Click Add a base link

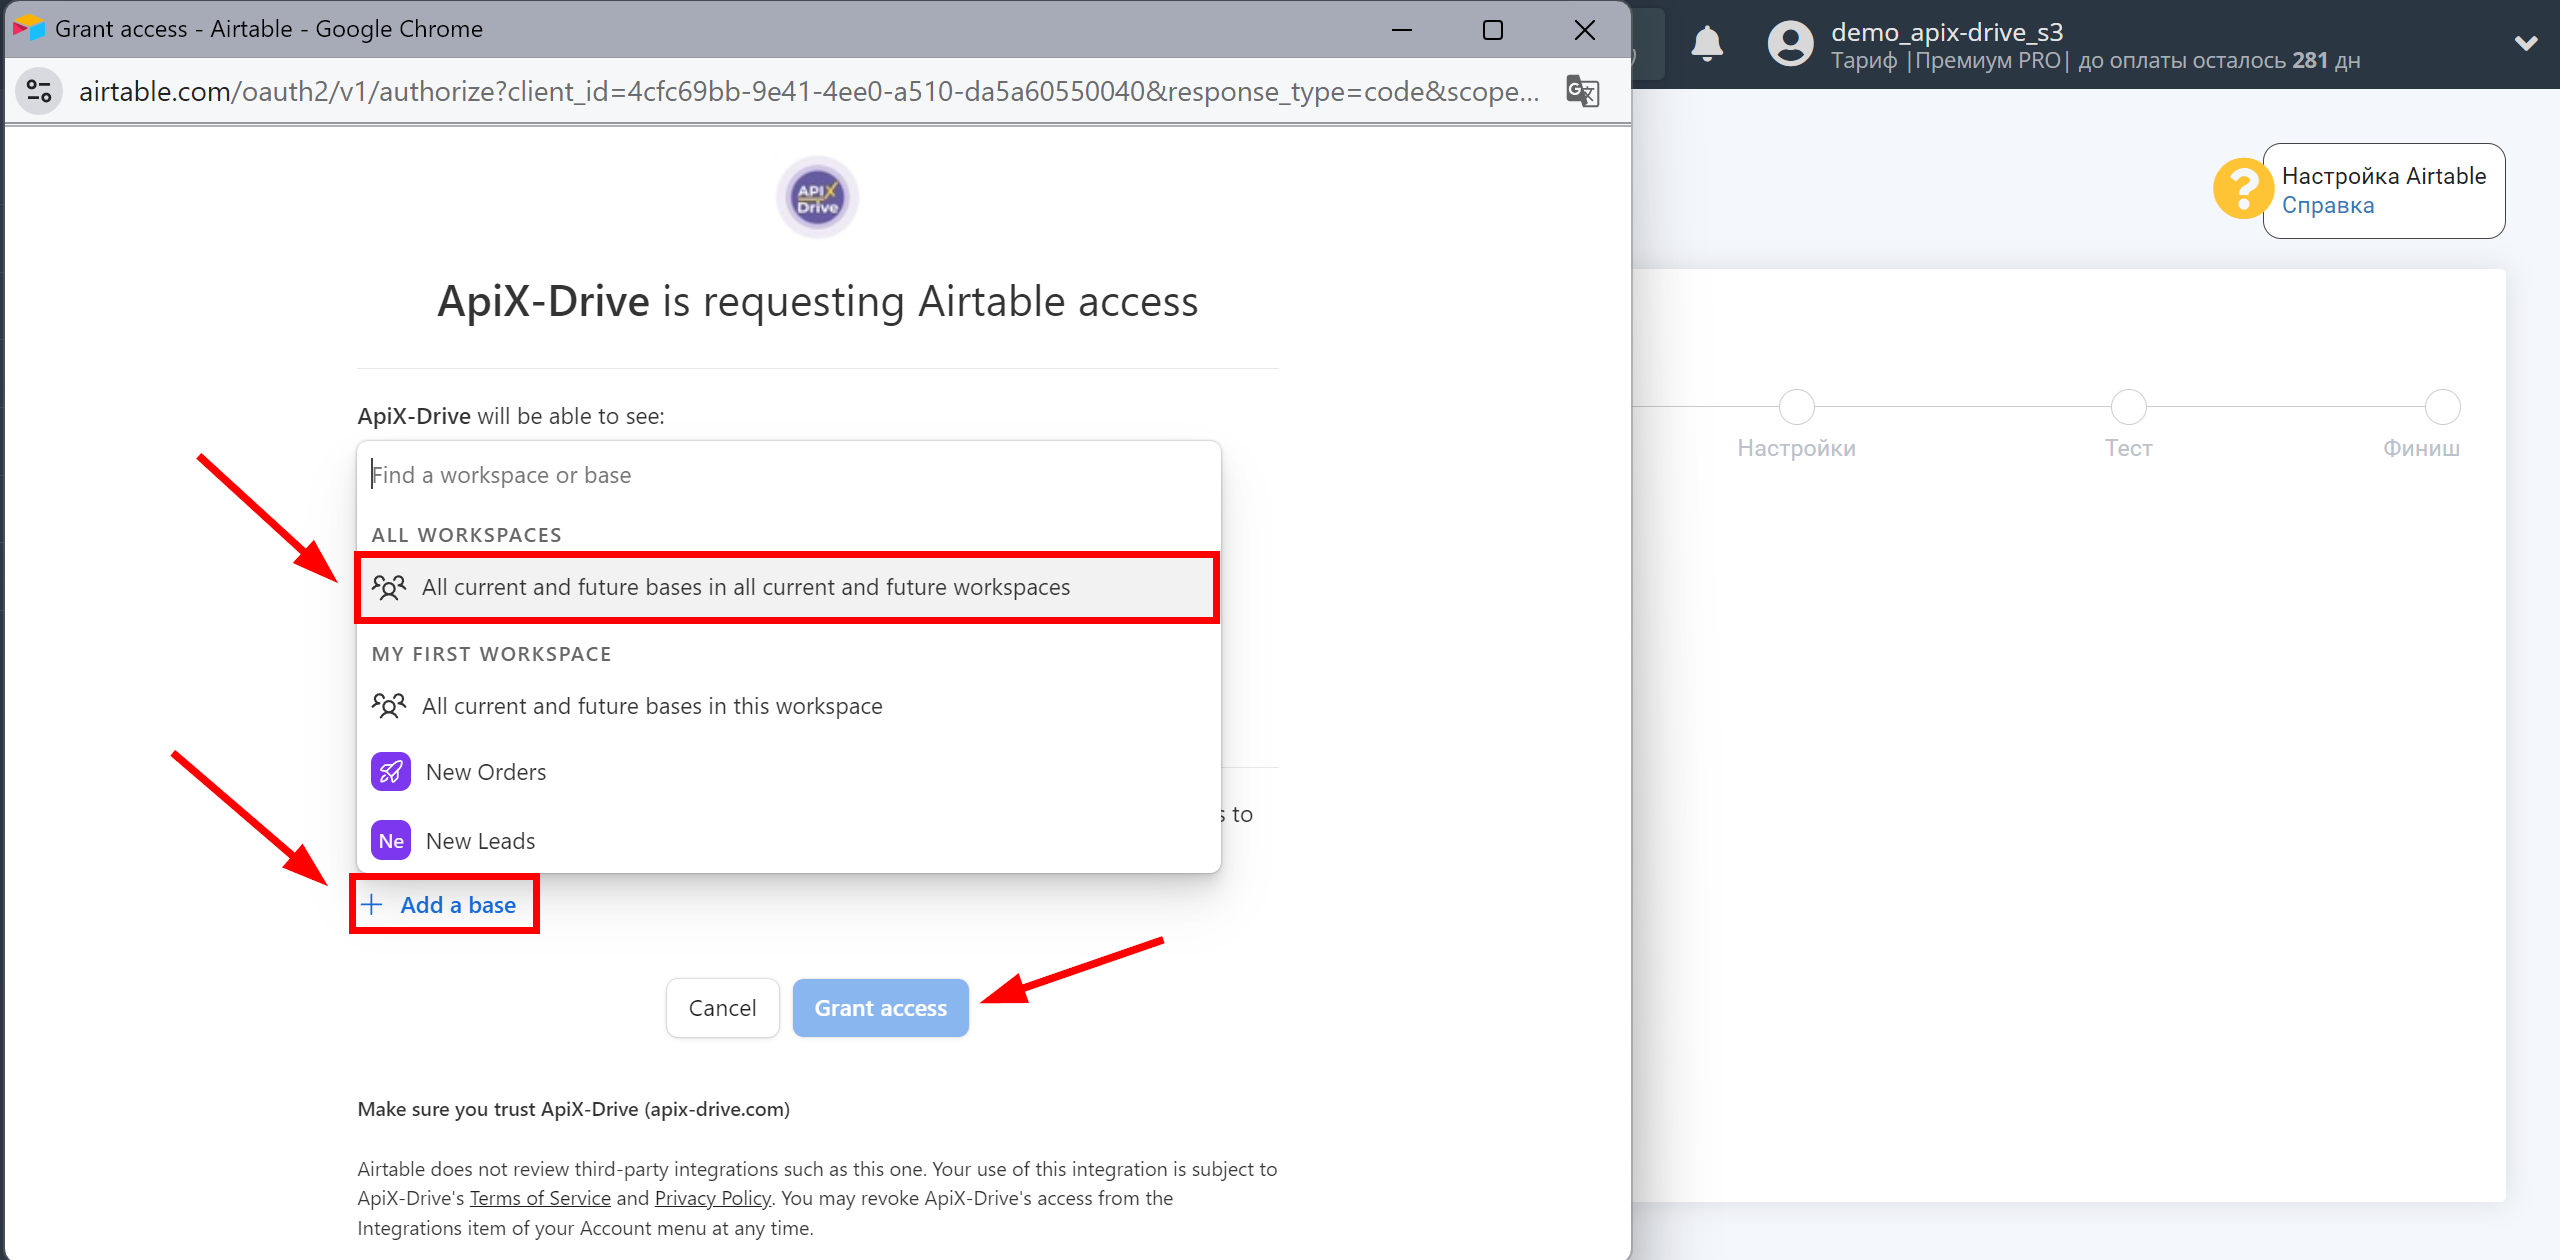(458, 905)
